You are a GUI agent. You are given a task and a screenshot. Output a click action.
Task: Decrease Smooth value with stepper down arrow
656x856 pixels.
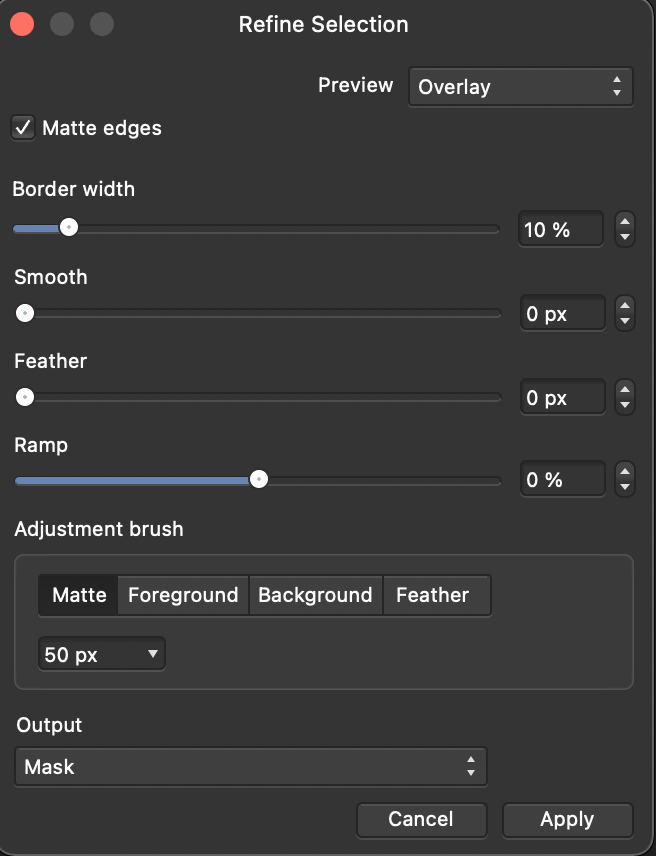[x=626, y=322]
